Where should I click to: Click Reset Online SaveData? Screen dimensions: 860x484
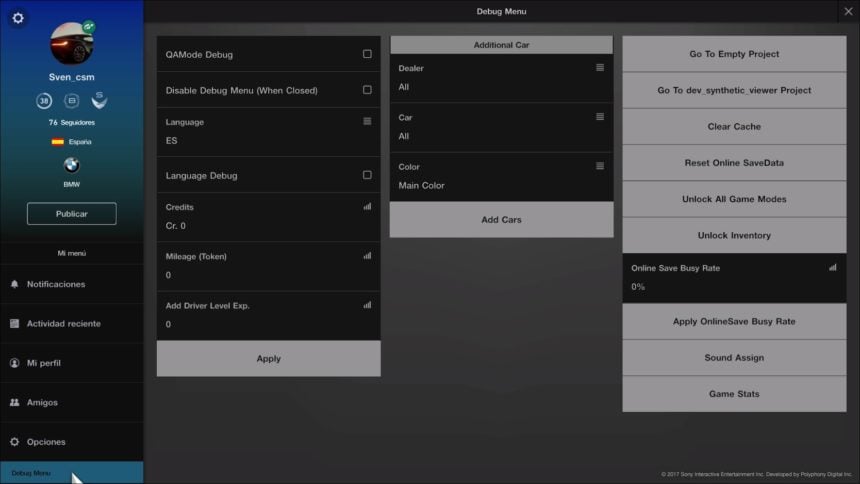(x=734, y=162)
